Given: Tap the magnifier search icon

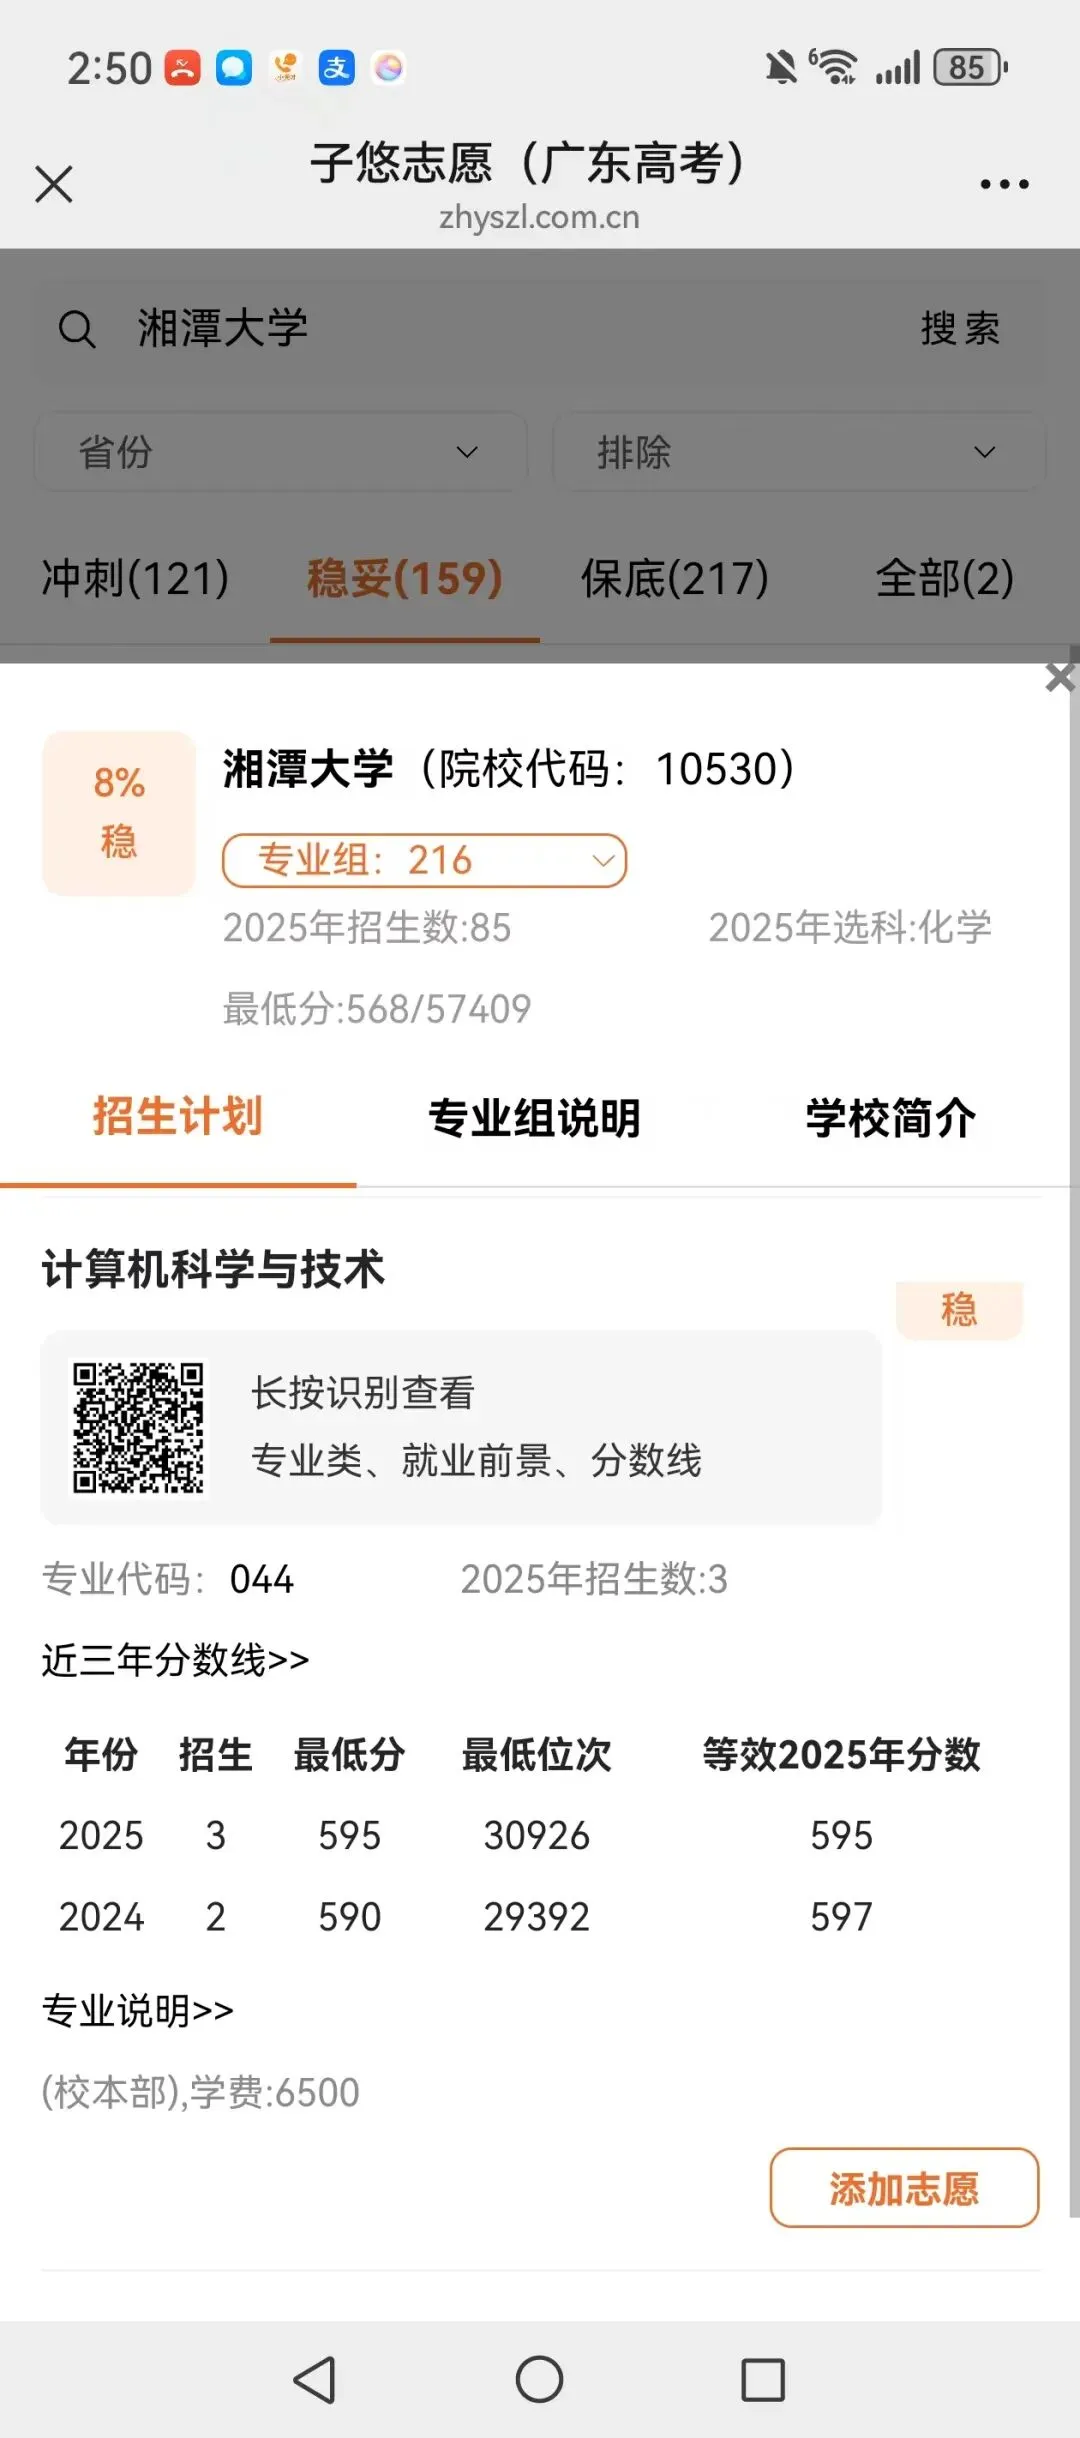Looking at the screenshot, I should point(77,328).
